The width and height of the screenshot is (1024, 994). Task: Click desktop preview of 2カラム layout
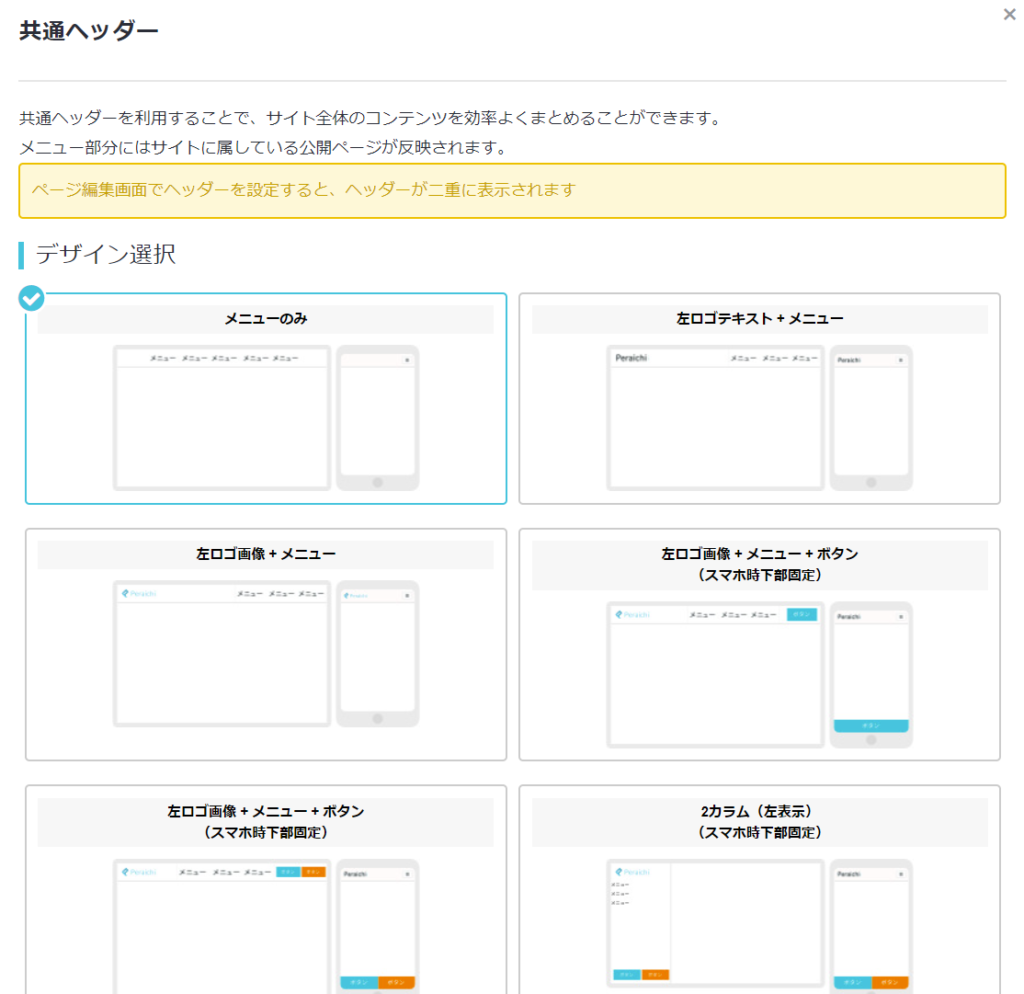click(715, 922)
